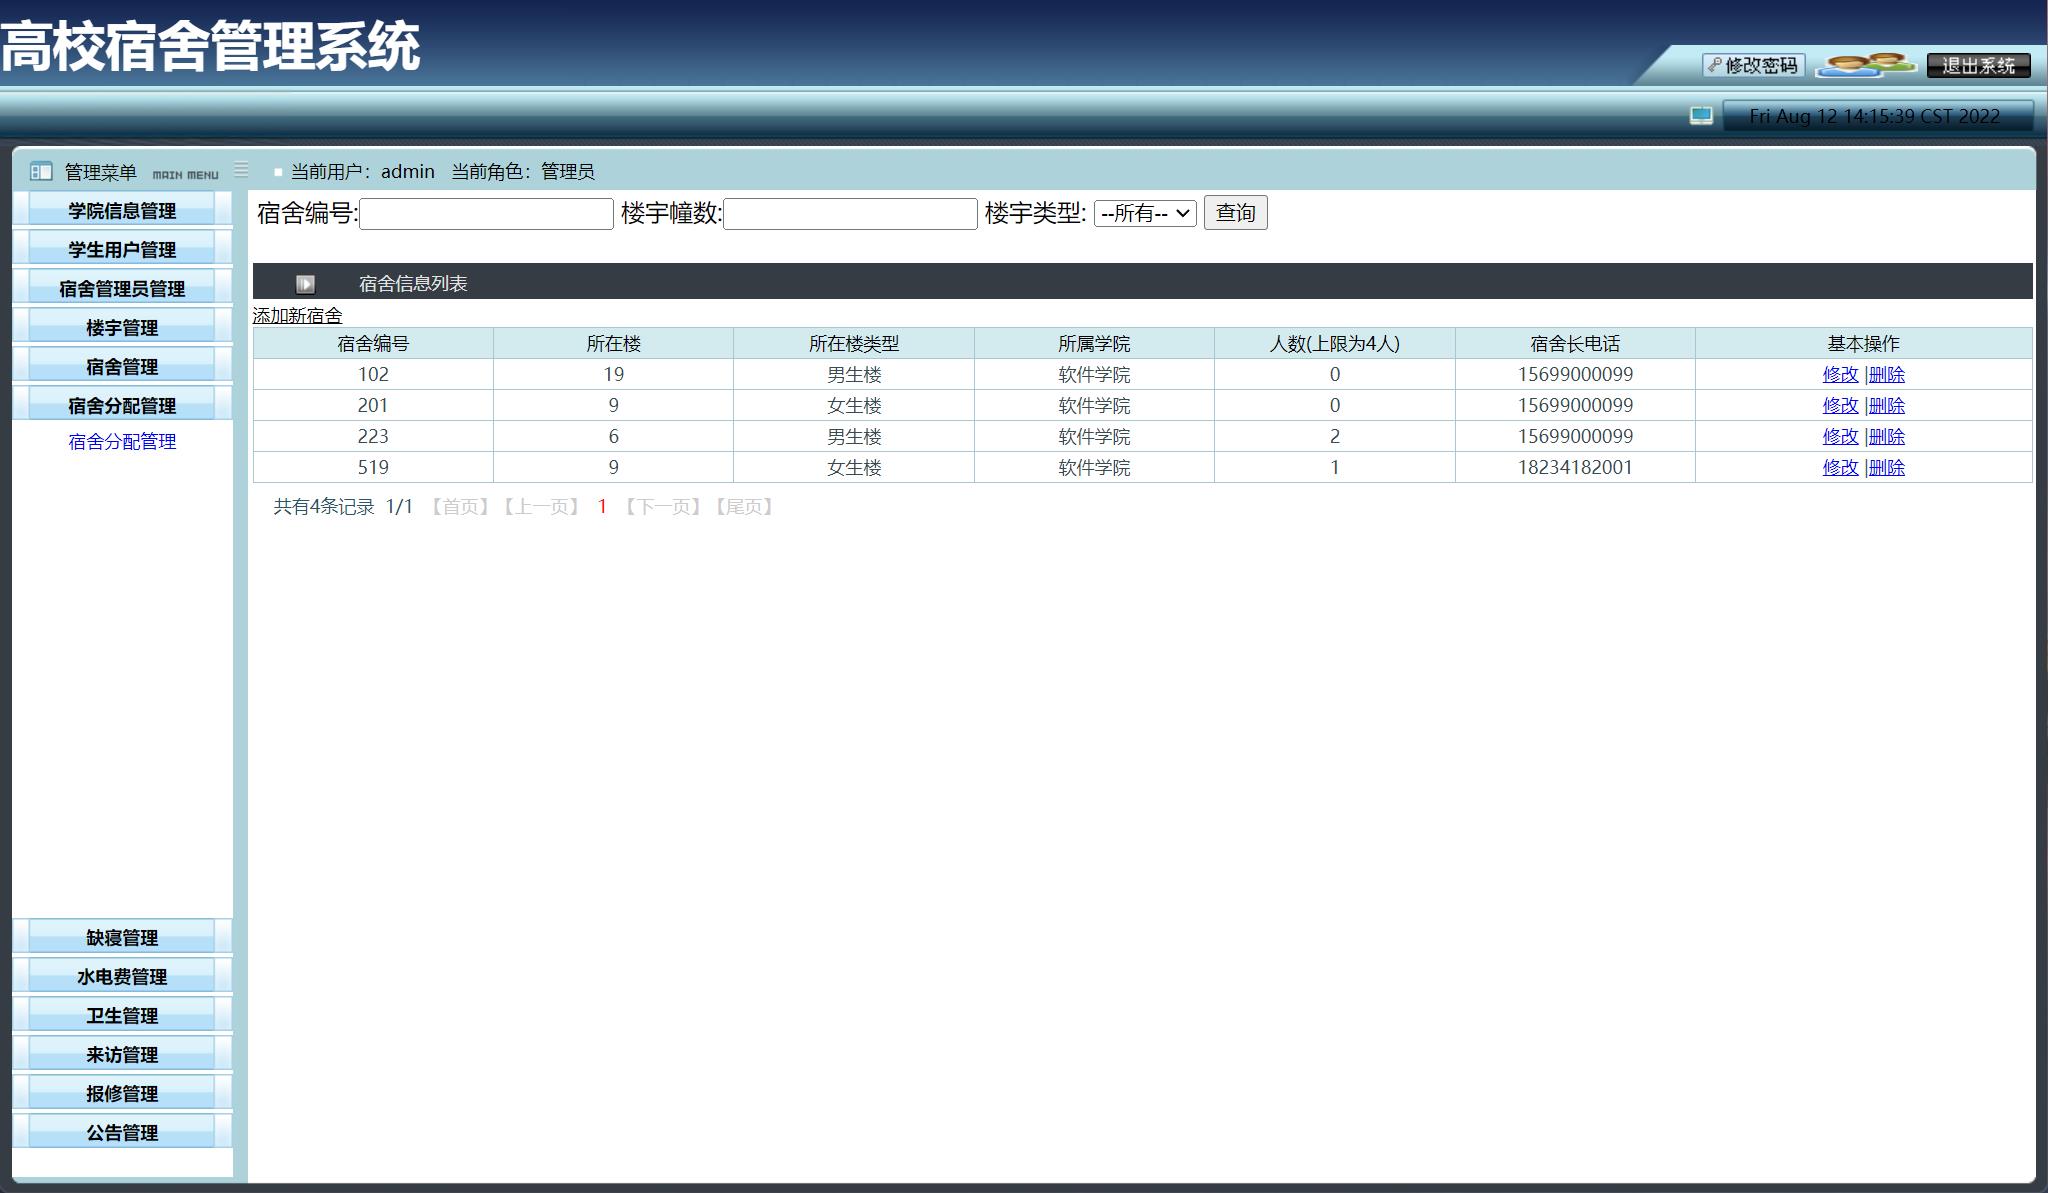Screen dimensions: 2048x1193
Task: Click the 管理菜单 panel icon
Action: click(41, 171)
